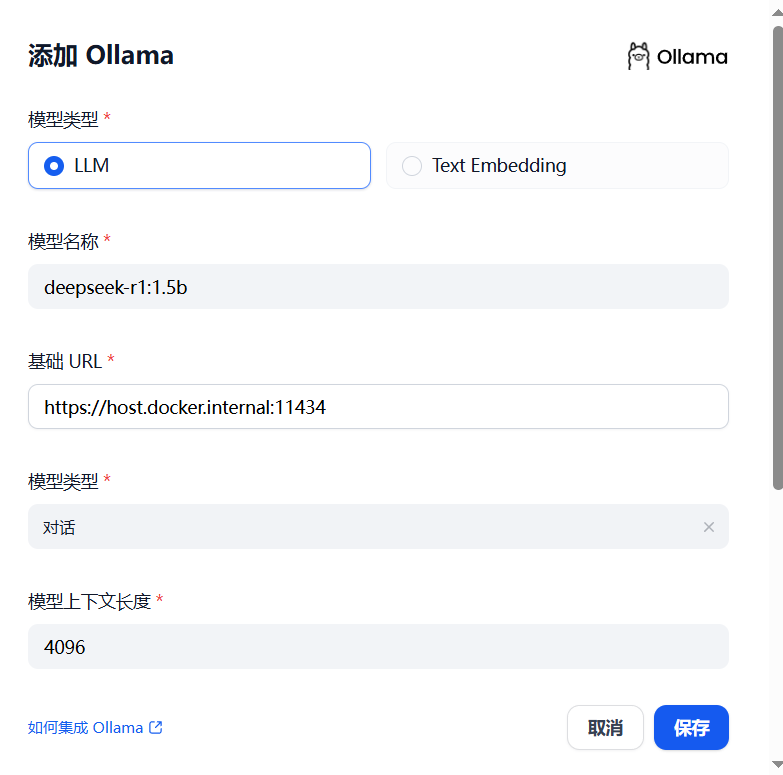Focus the 模型上下文长度 field showing 4096
Image resolution: width=783 pixels, height=775 pixels.
(378, 647)
